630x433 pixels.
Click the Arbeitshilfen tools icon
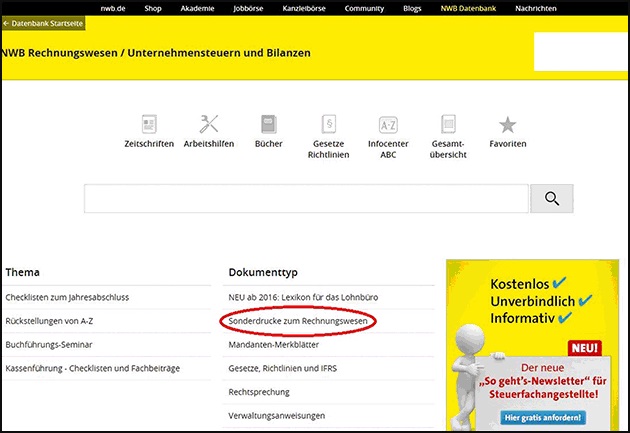tap(209, 125)
